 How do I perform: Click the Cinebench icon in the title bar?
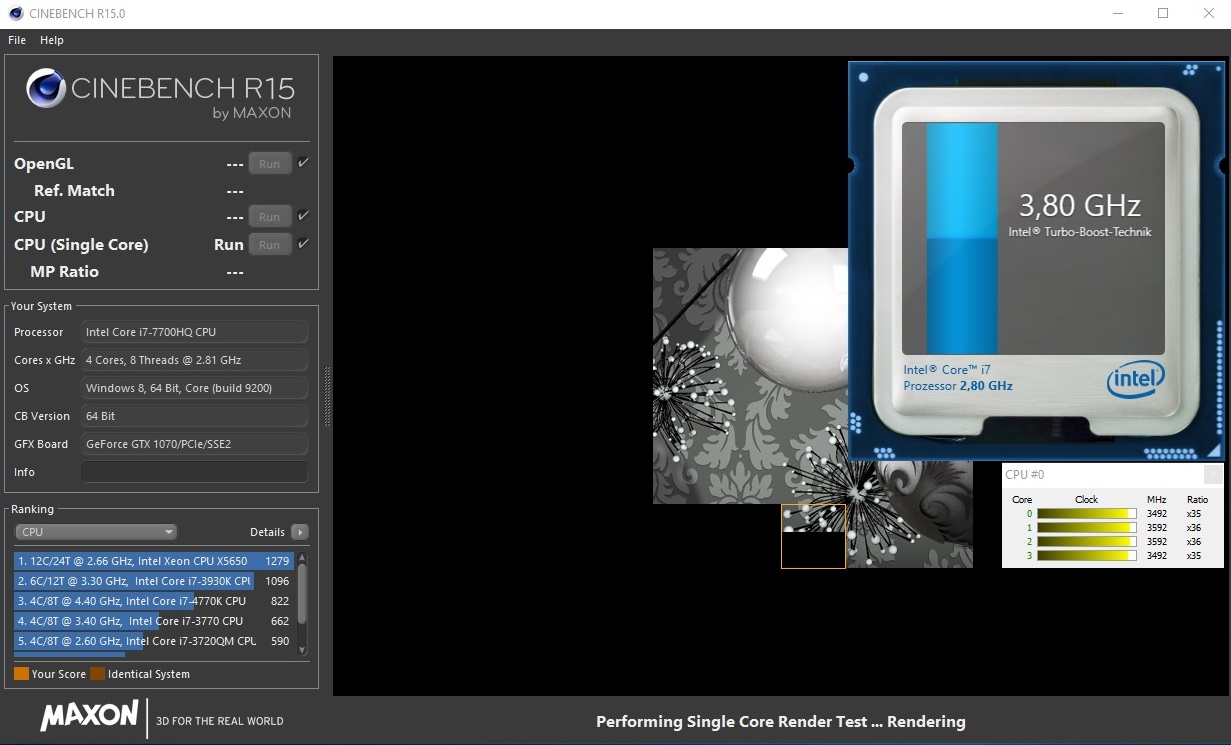[15, 14]
